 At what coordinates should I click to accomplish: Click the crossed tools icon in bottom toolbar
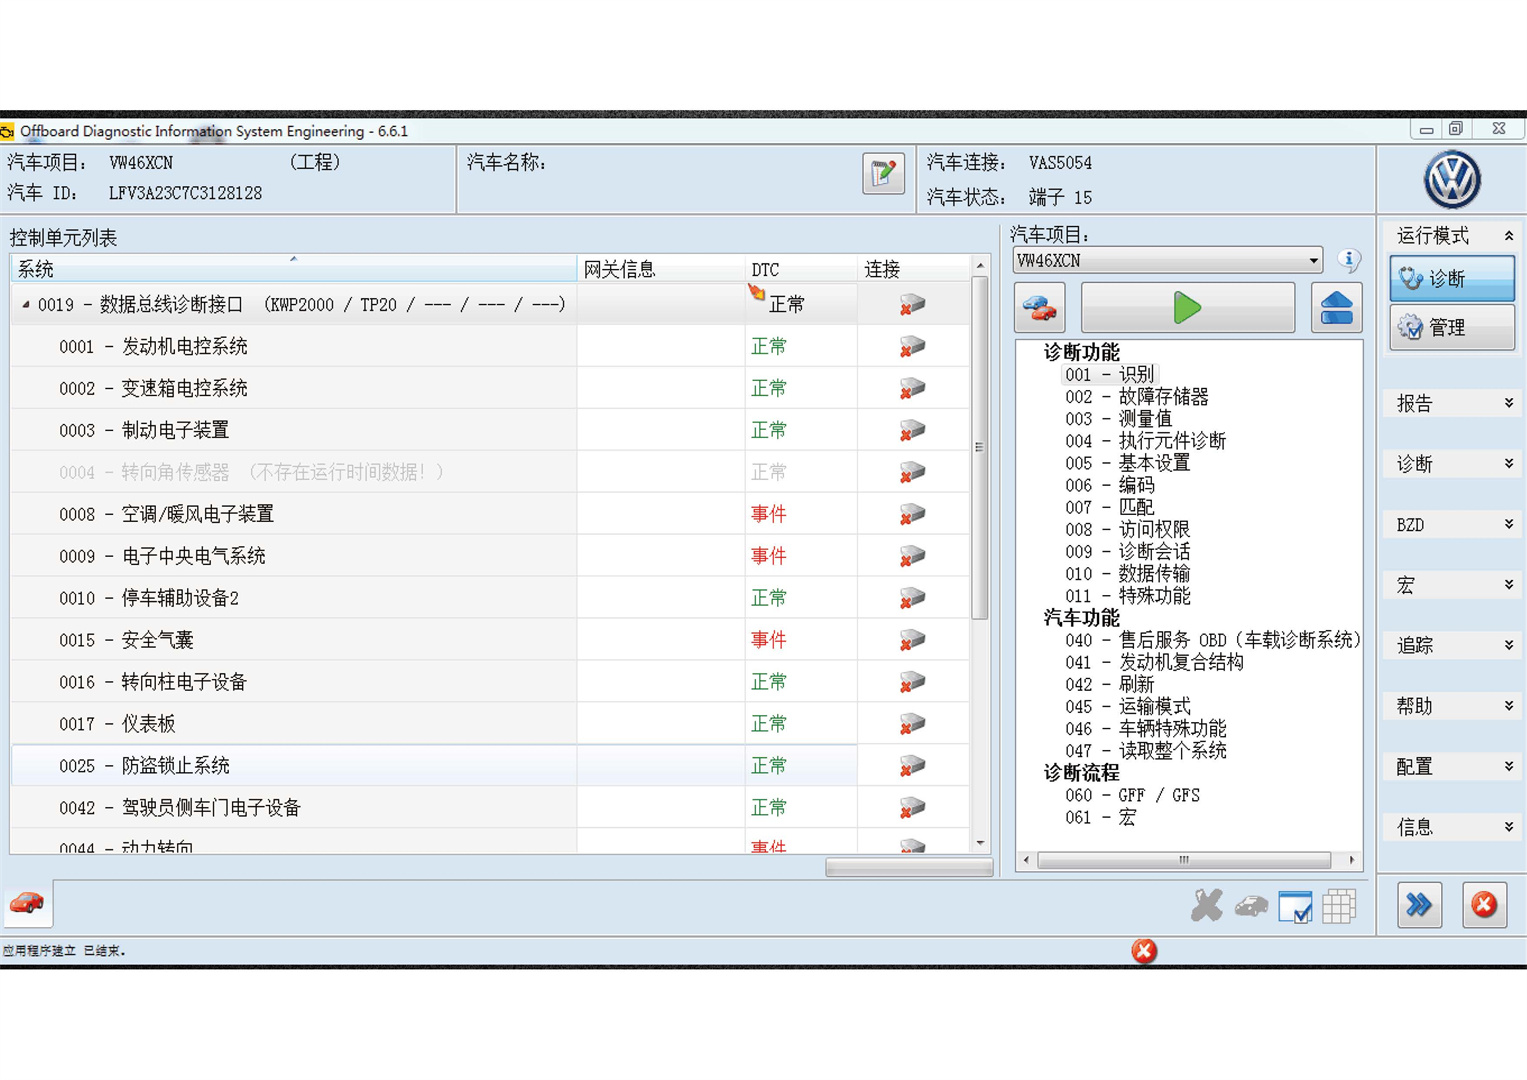point(1207,906)
